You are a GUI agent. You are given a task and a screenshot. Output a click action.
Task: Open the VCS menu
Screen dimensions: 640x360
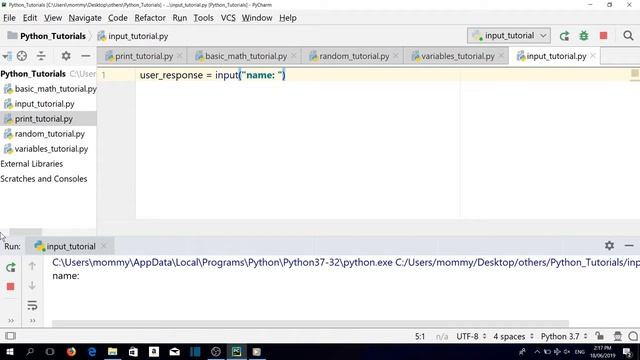pos(228,18)
